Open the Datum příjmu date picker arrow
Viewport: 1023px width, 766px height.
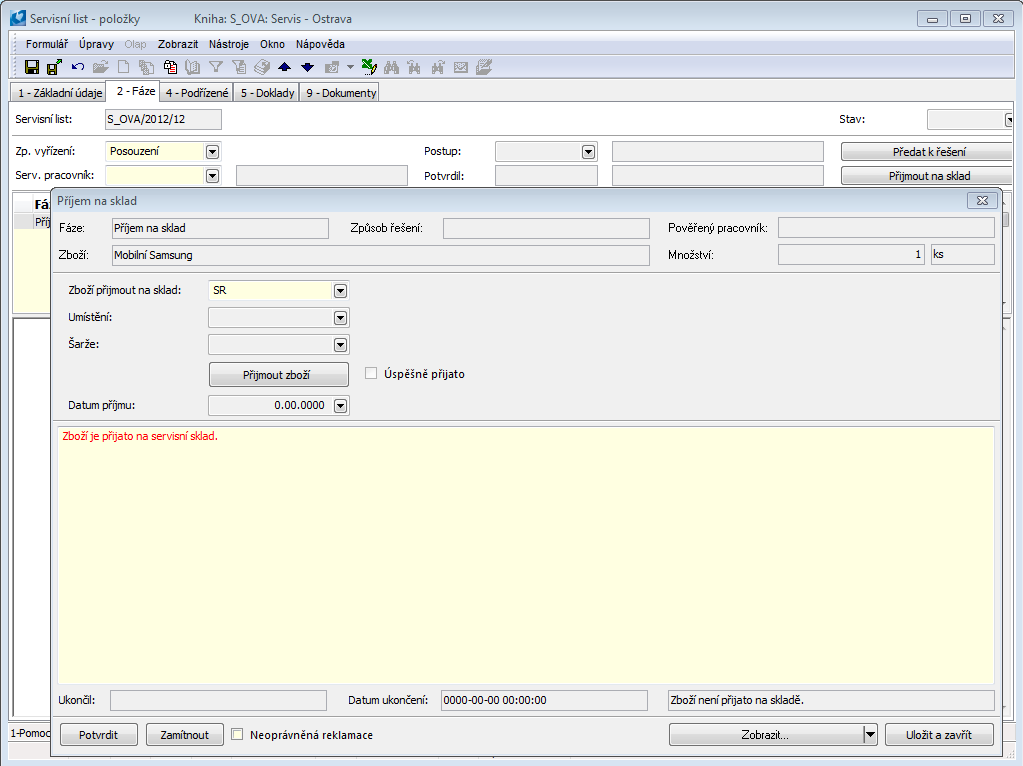coord(340,406)
